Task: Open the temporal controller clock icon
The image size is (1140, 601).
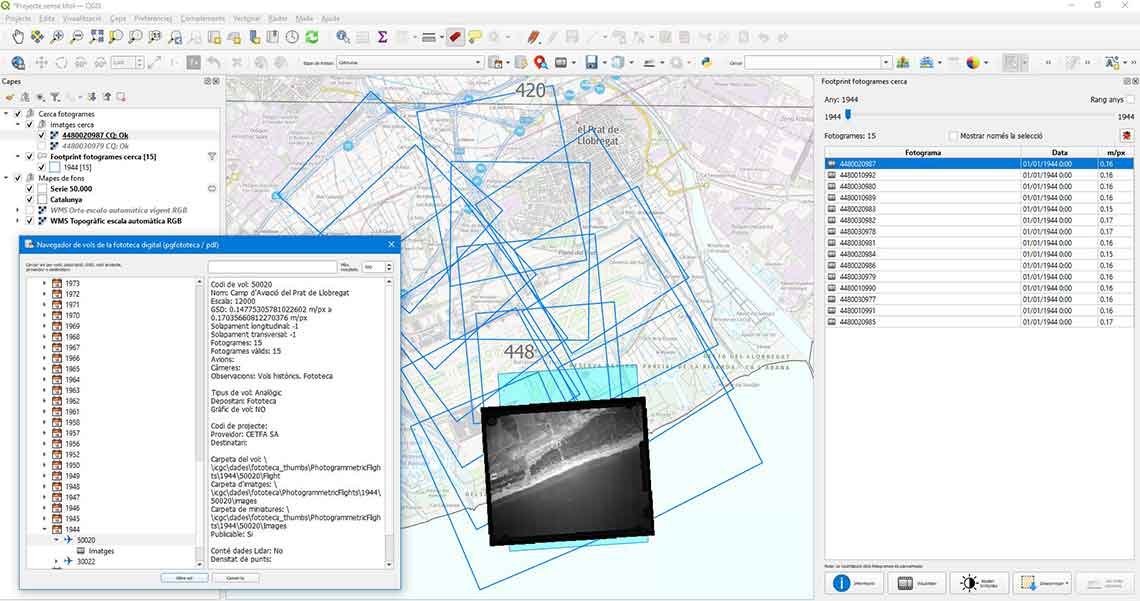Action: [x=292, y=37]
